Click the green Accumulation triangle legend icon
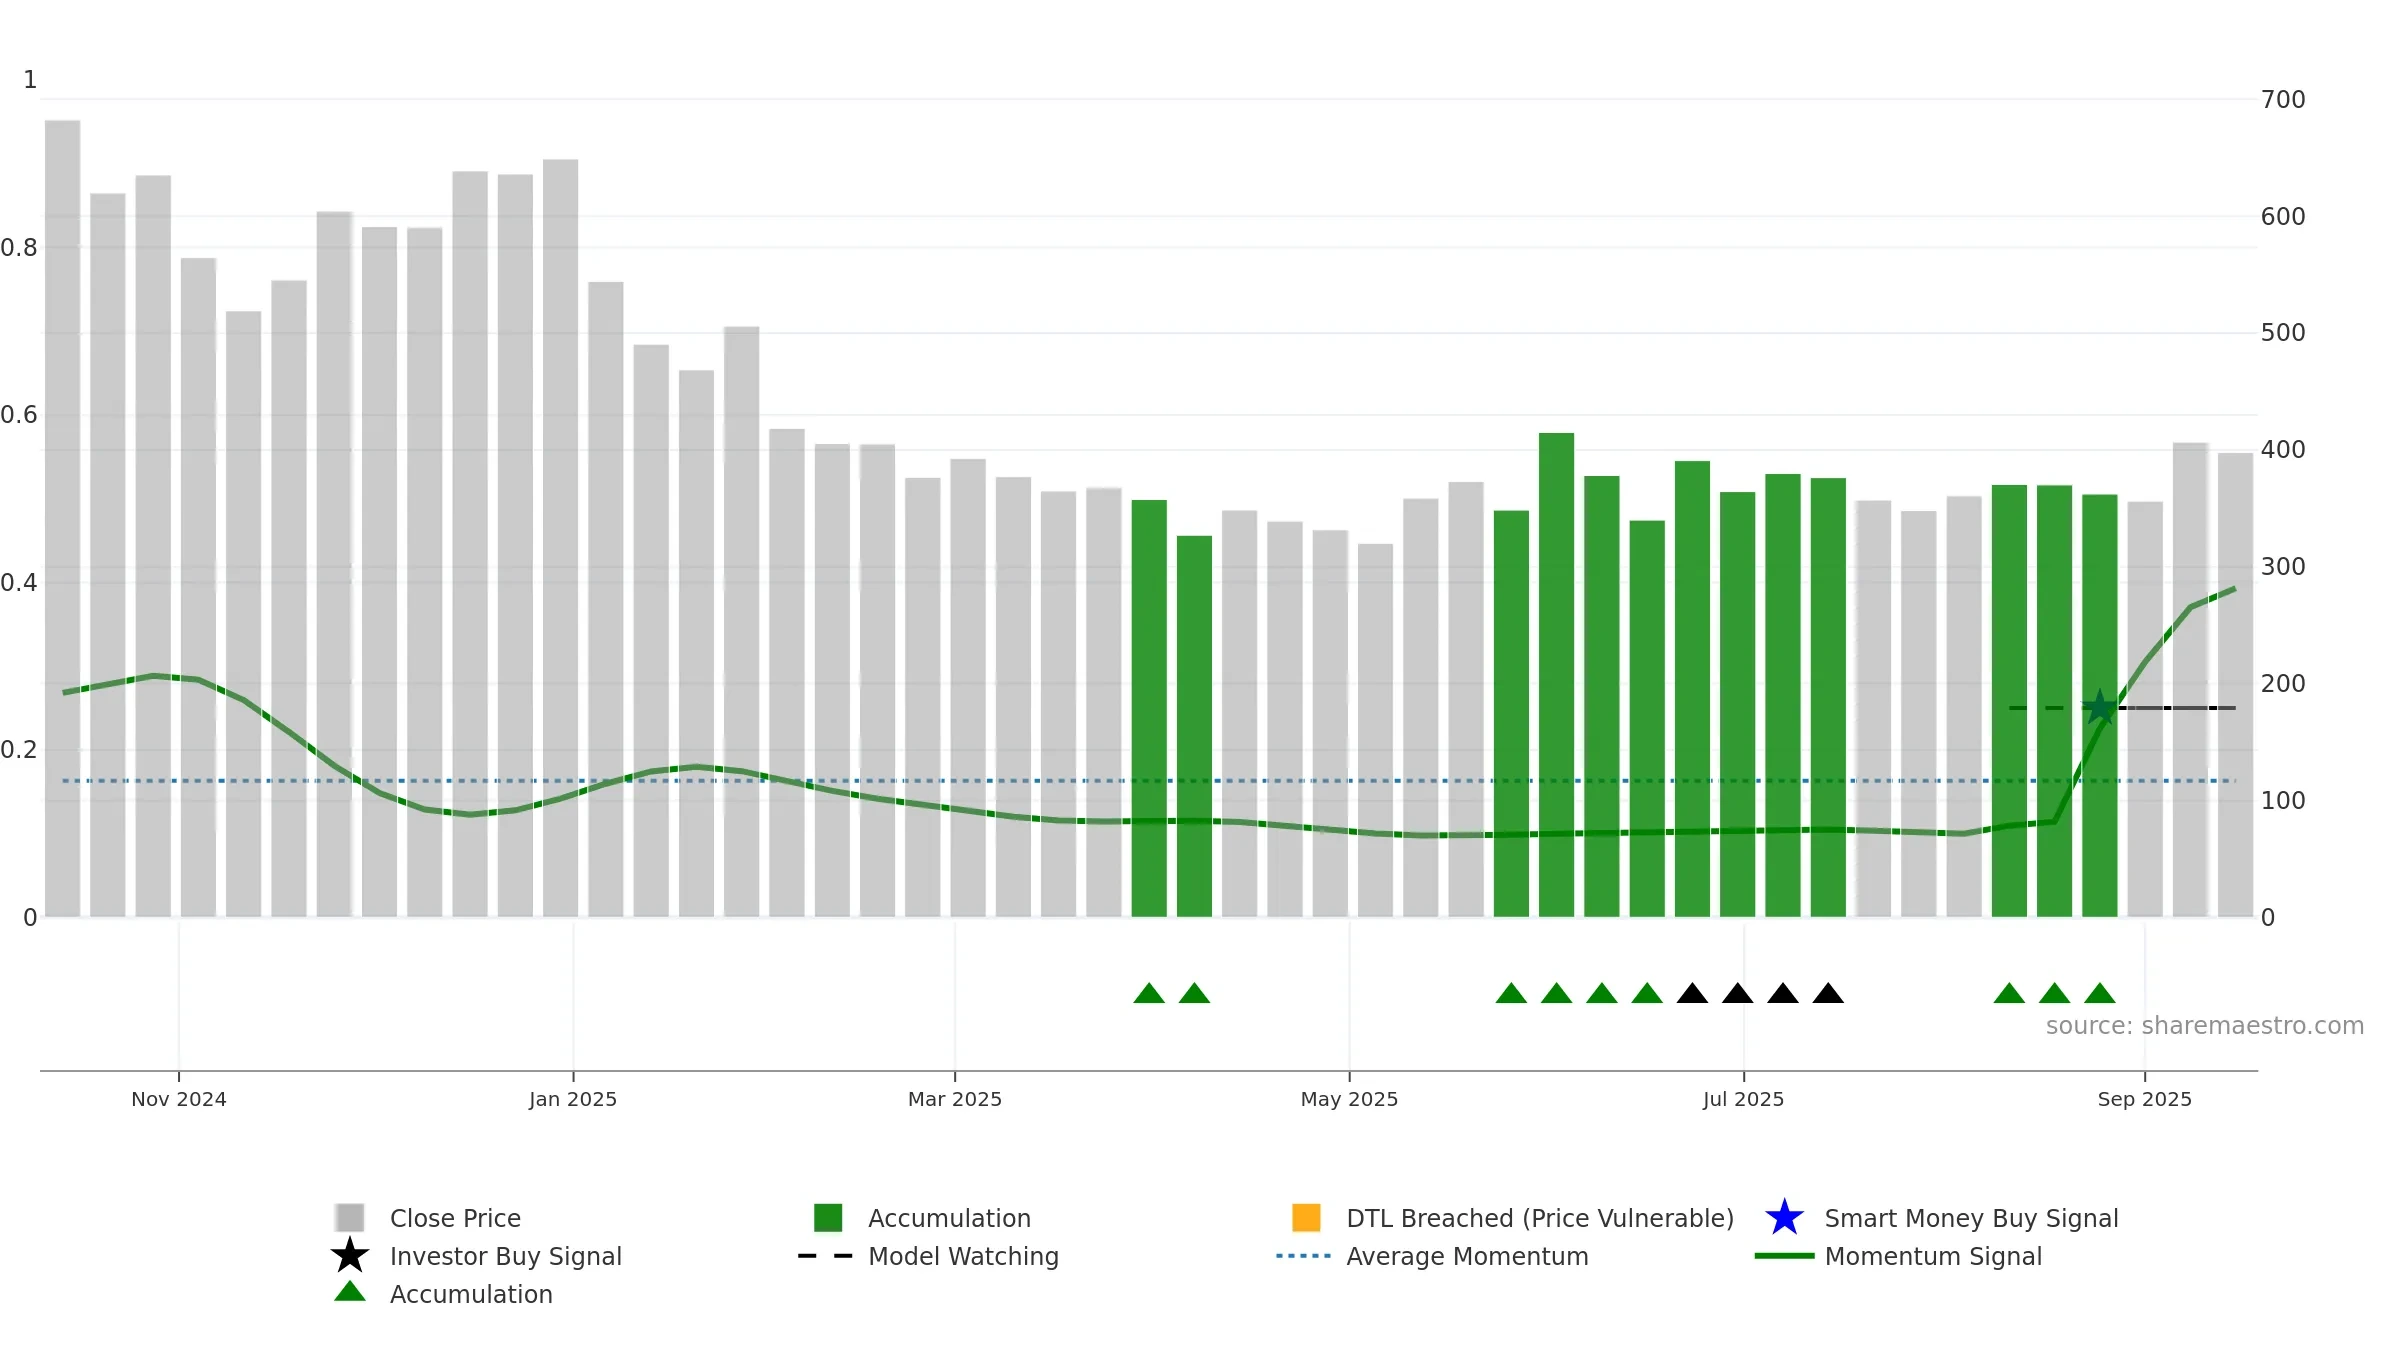The image size is (2400, 1350). (350, 1291)
